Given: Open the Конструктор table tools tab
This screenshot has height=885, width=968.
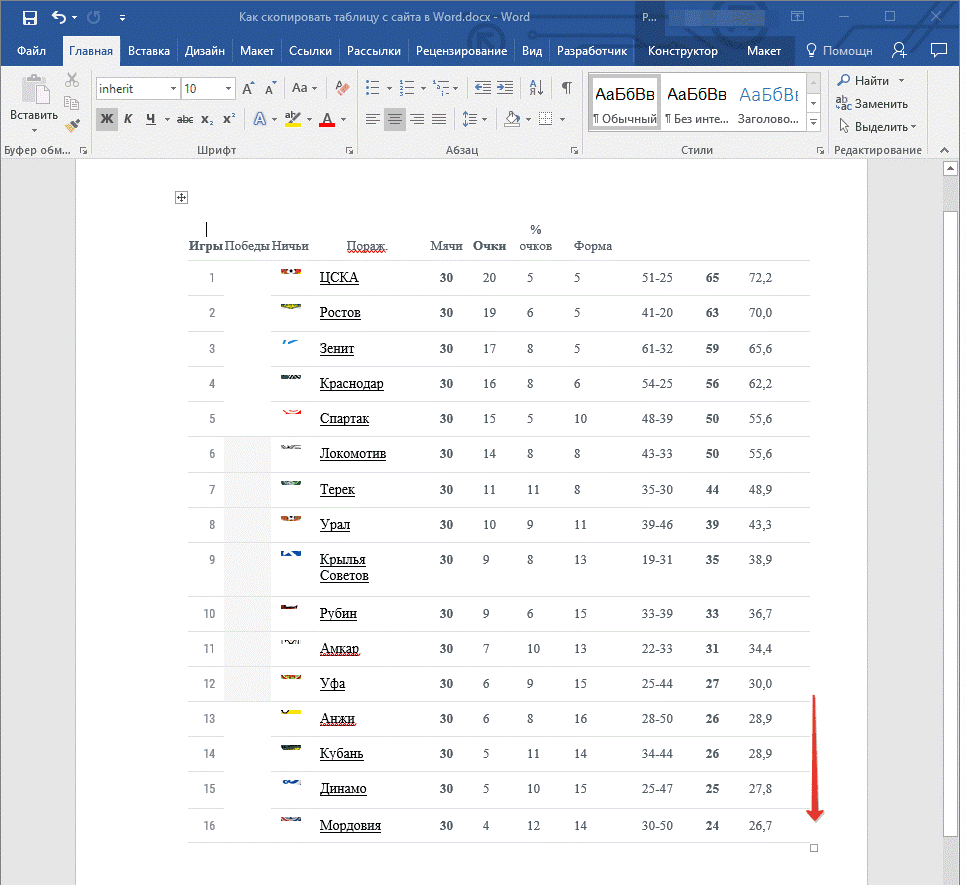Looking at the screenshot, I should pyautogui.click(x=682, y=51).
